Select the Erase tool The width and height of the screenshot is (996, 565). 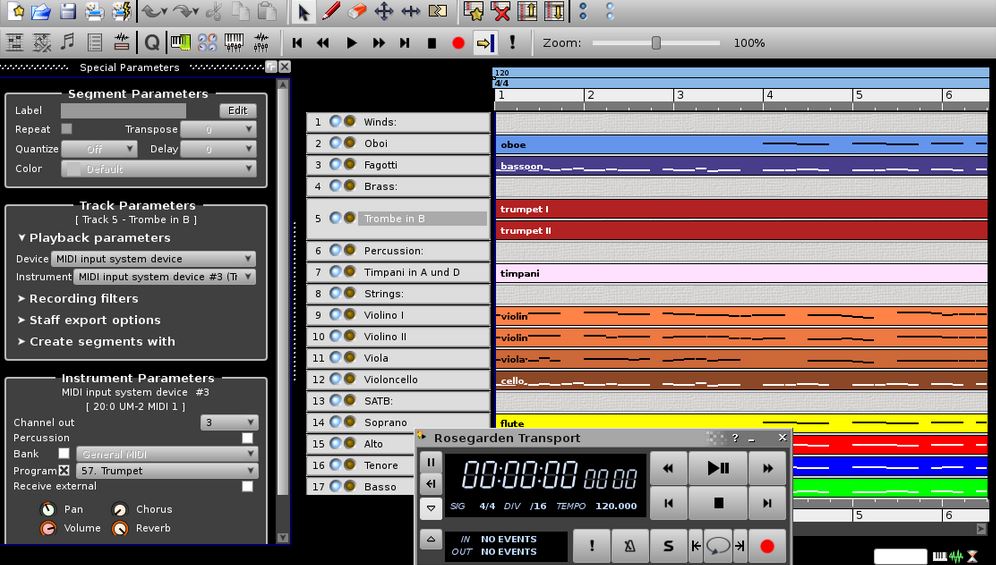click(358, 11)
